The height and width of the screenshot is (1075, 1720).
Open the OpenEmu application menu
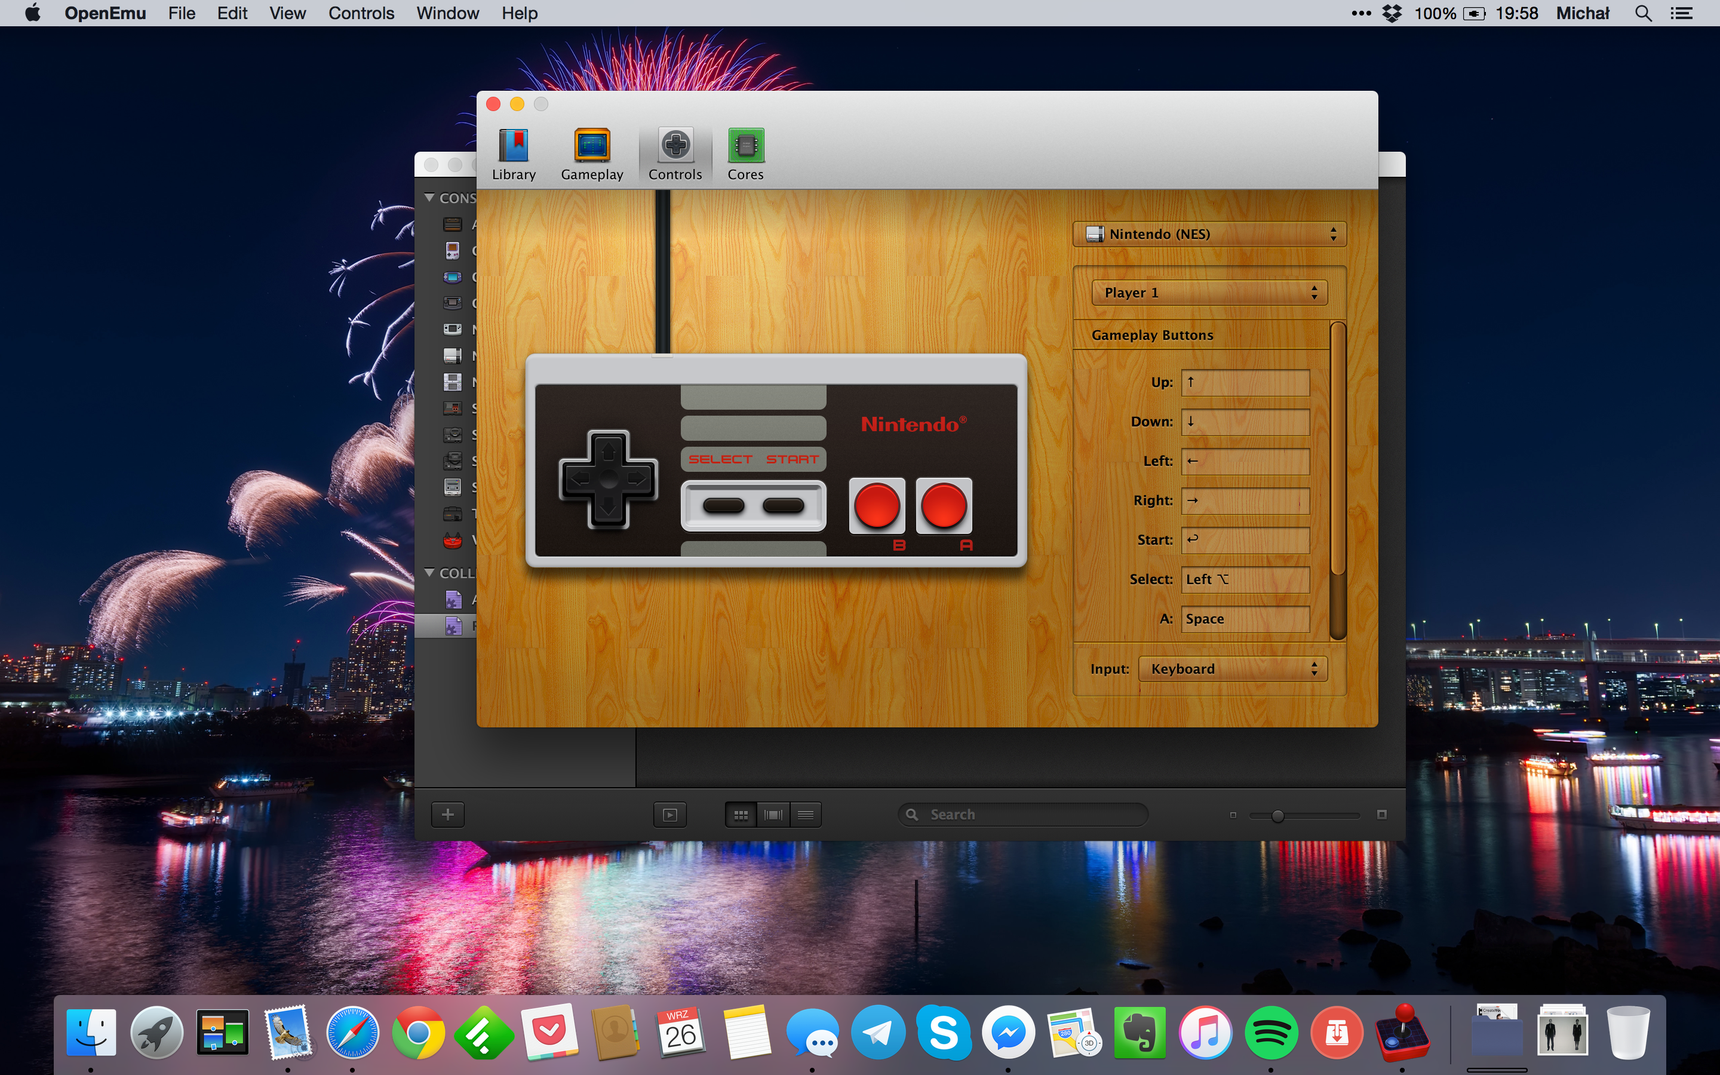click(x=105, y=13)
